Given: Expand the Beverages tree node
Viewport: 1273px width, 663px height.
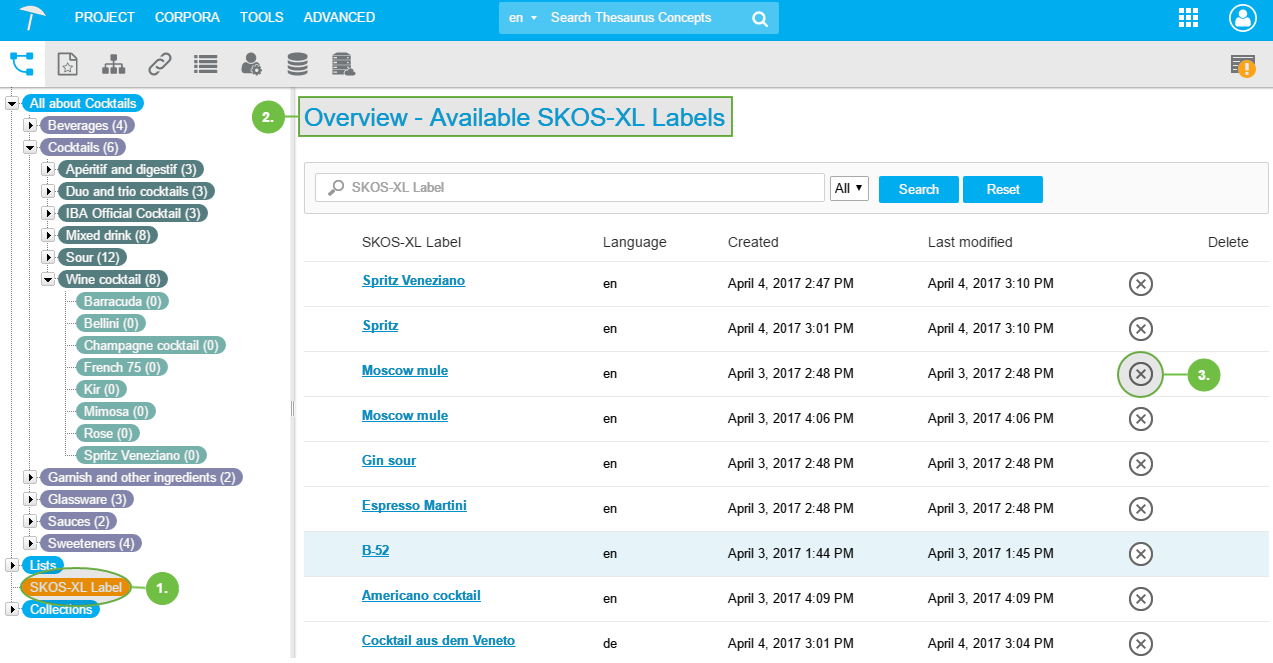Looking at the screenshot, I should pyautogui.click(x=30, y=126).
